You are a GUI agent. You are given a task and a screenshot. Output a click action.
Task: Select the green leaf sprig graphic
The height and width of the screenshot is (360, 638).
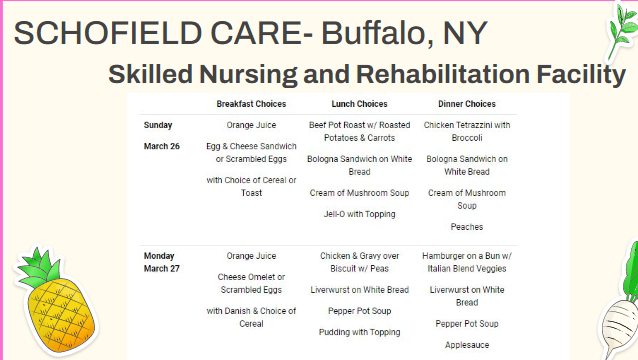coord(623,31)
